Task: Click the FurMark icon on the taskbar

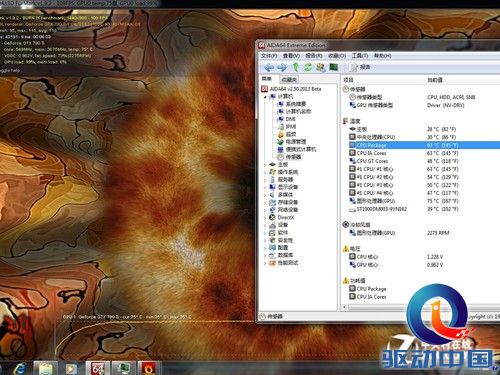Action: 148,368
